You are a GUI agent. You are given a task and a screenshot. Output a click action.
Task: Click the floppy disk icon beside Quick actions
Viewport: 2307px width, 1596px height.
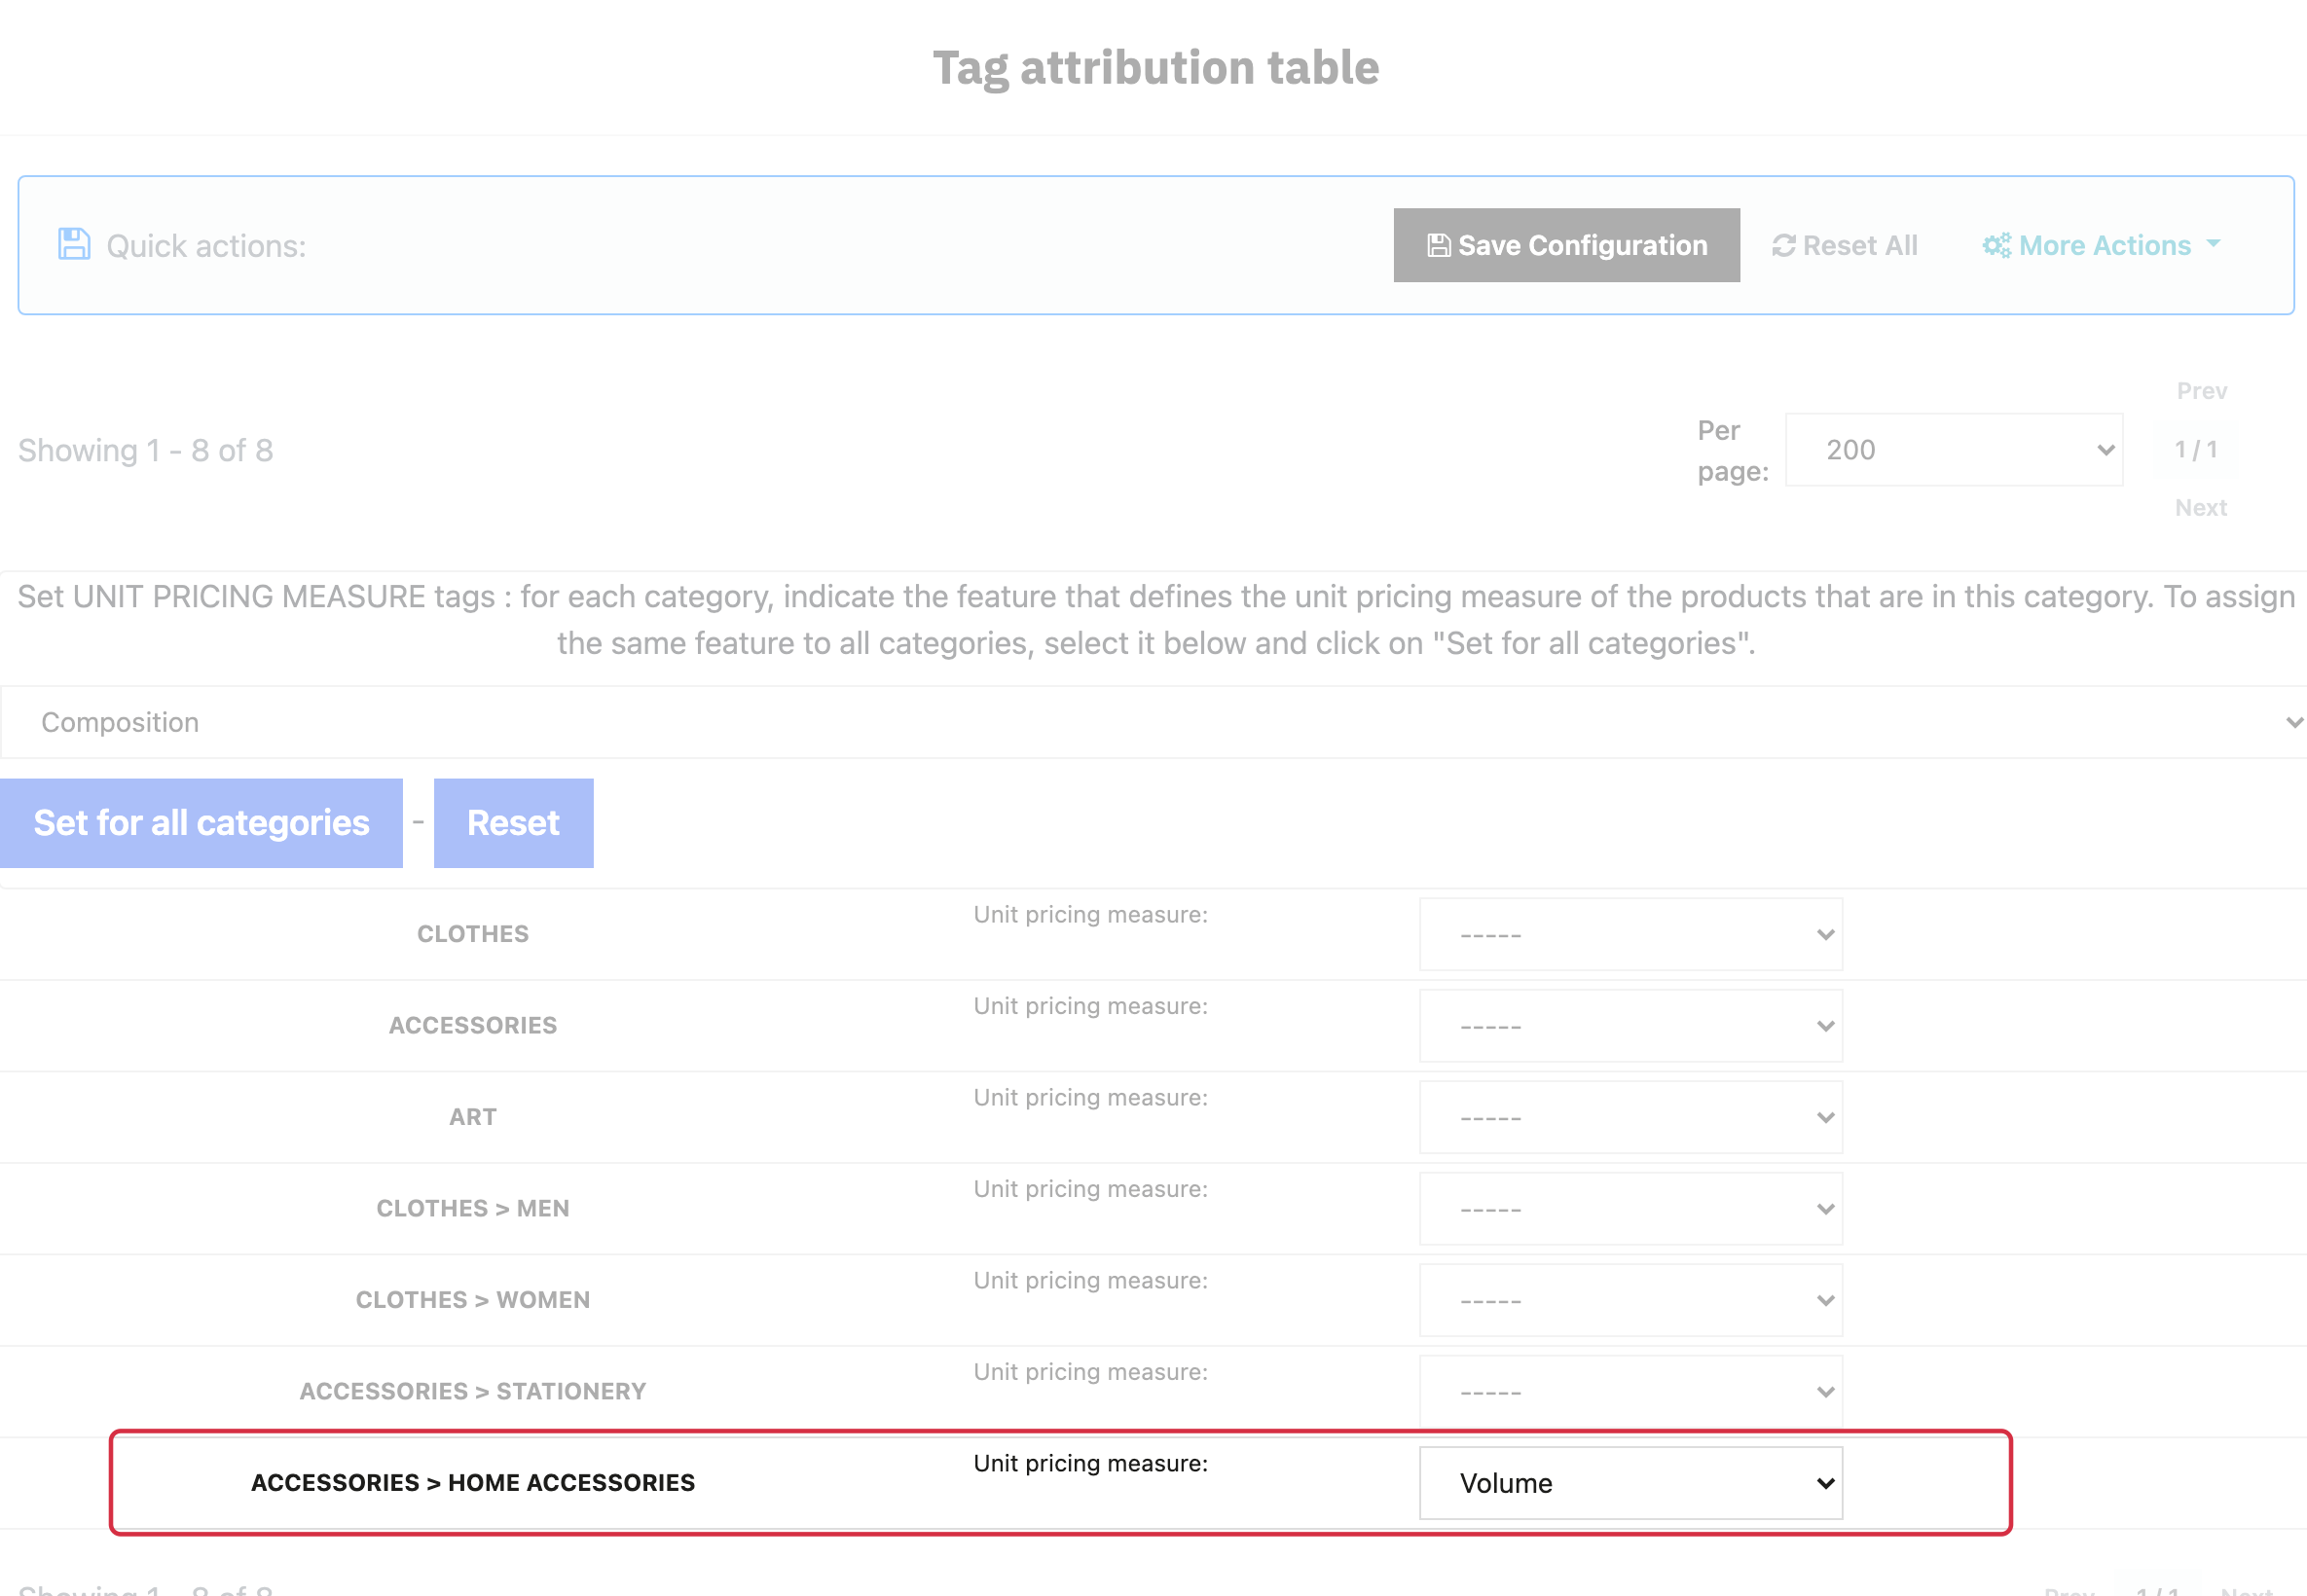point(74,244)
